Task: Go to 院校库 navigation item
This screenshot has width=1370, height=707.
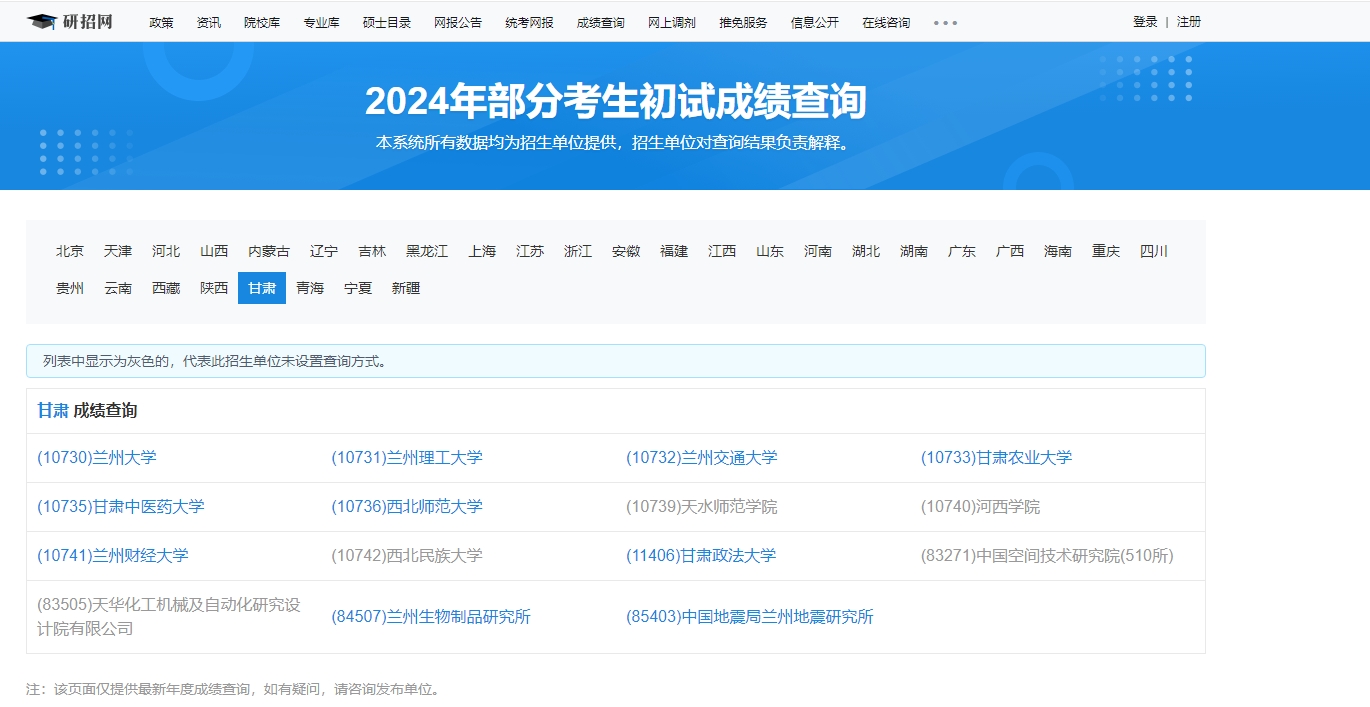Action: tap(262, 22)
